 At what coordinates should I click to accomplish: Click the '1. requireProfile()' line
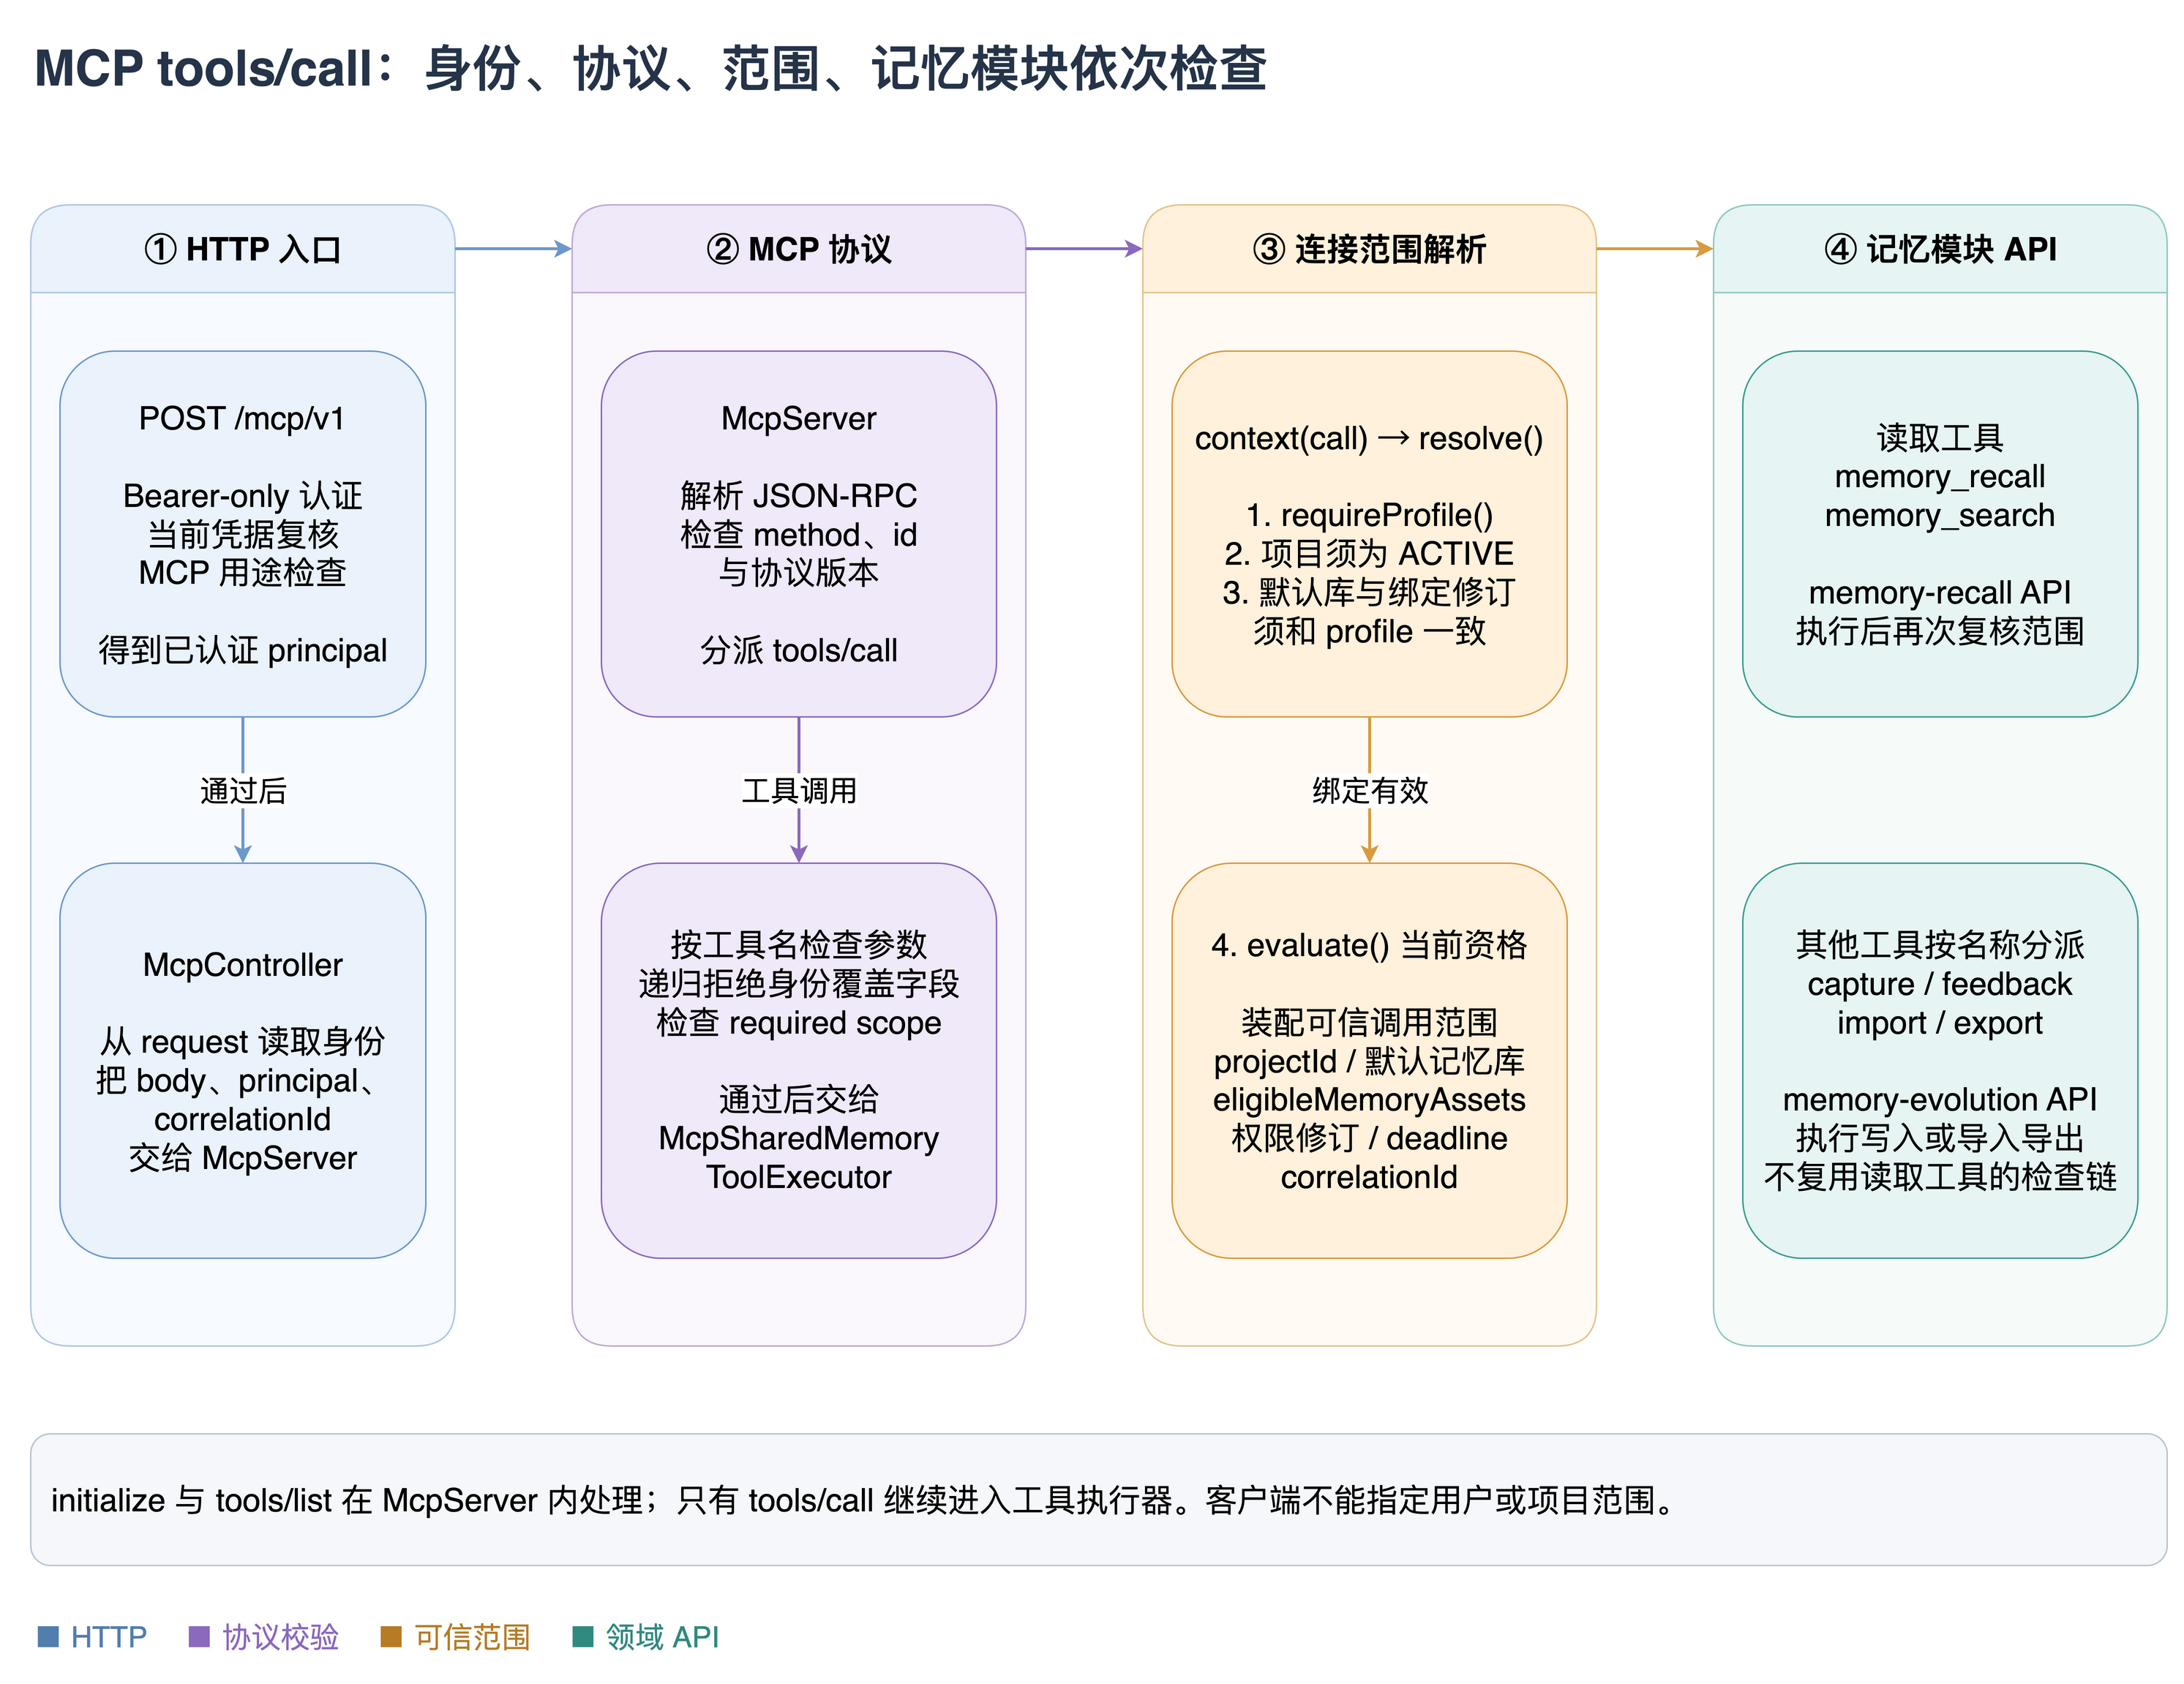1369,515
